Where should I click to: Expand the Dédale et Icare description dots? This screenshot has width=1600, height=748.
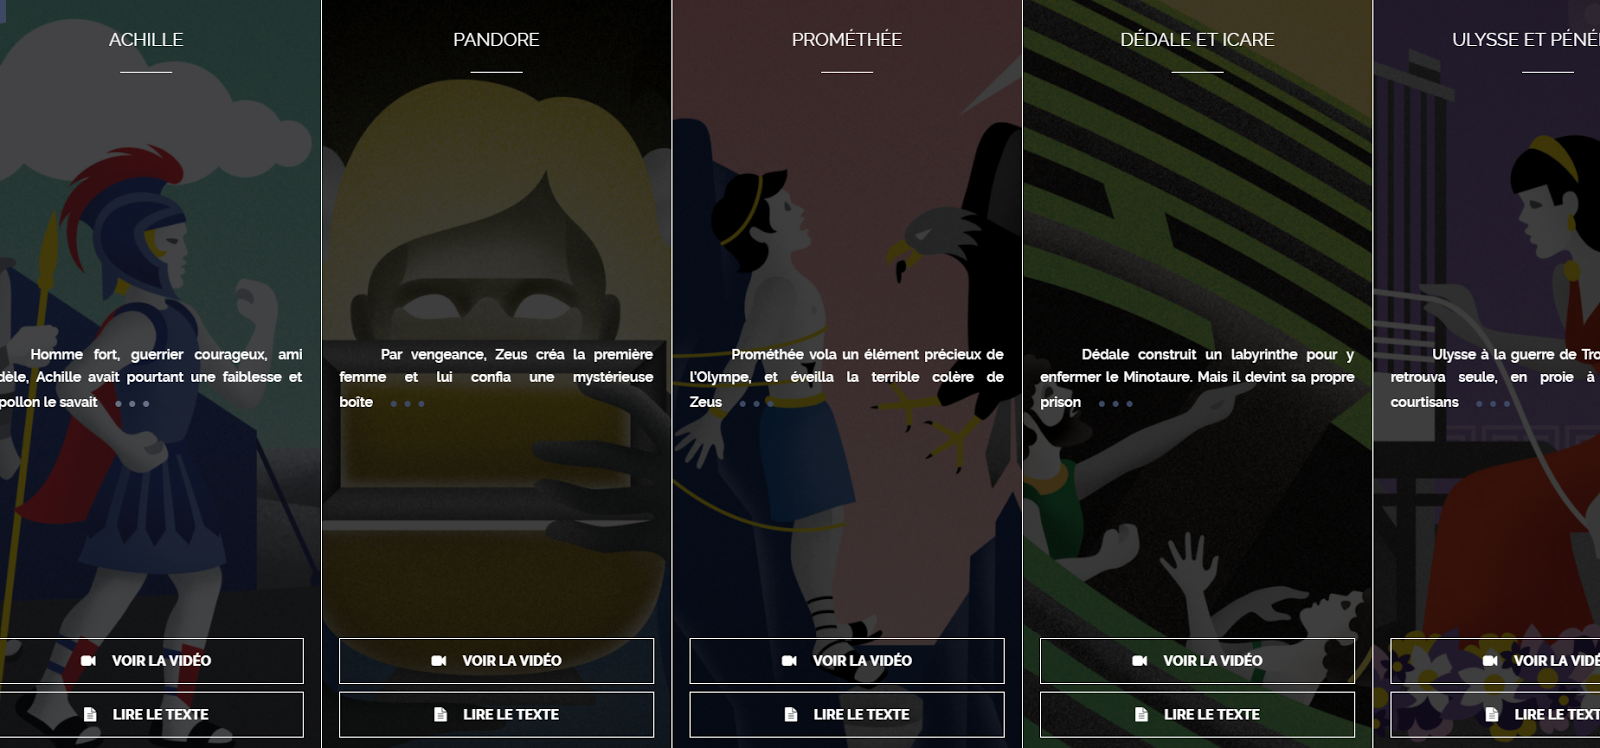click(1115, 404)
